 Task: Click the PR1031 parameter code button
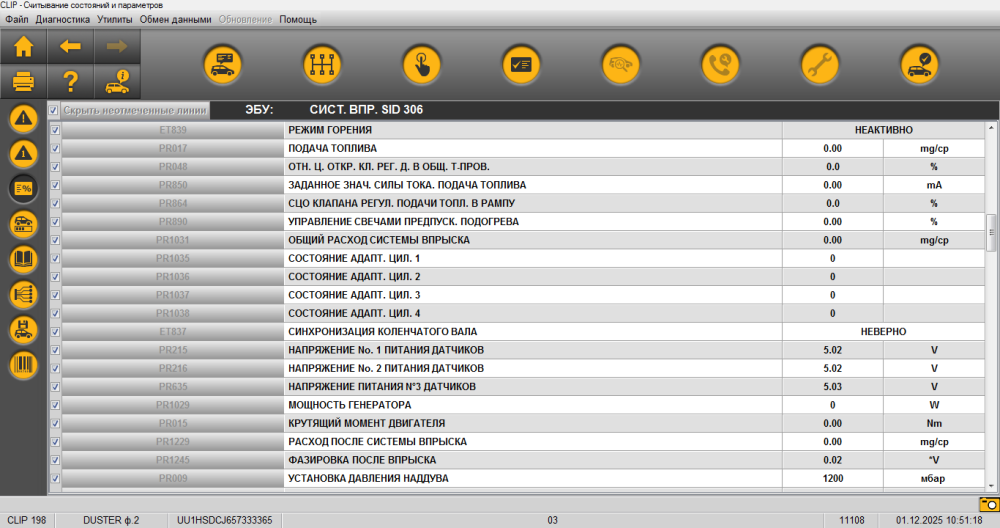tap(172, 240)
